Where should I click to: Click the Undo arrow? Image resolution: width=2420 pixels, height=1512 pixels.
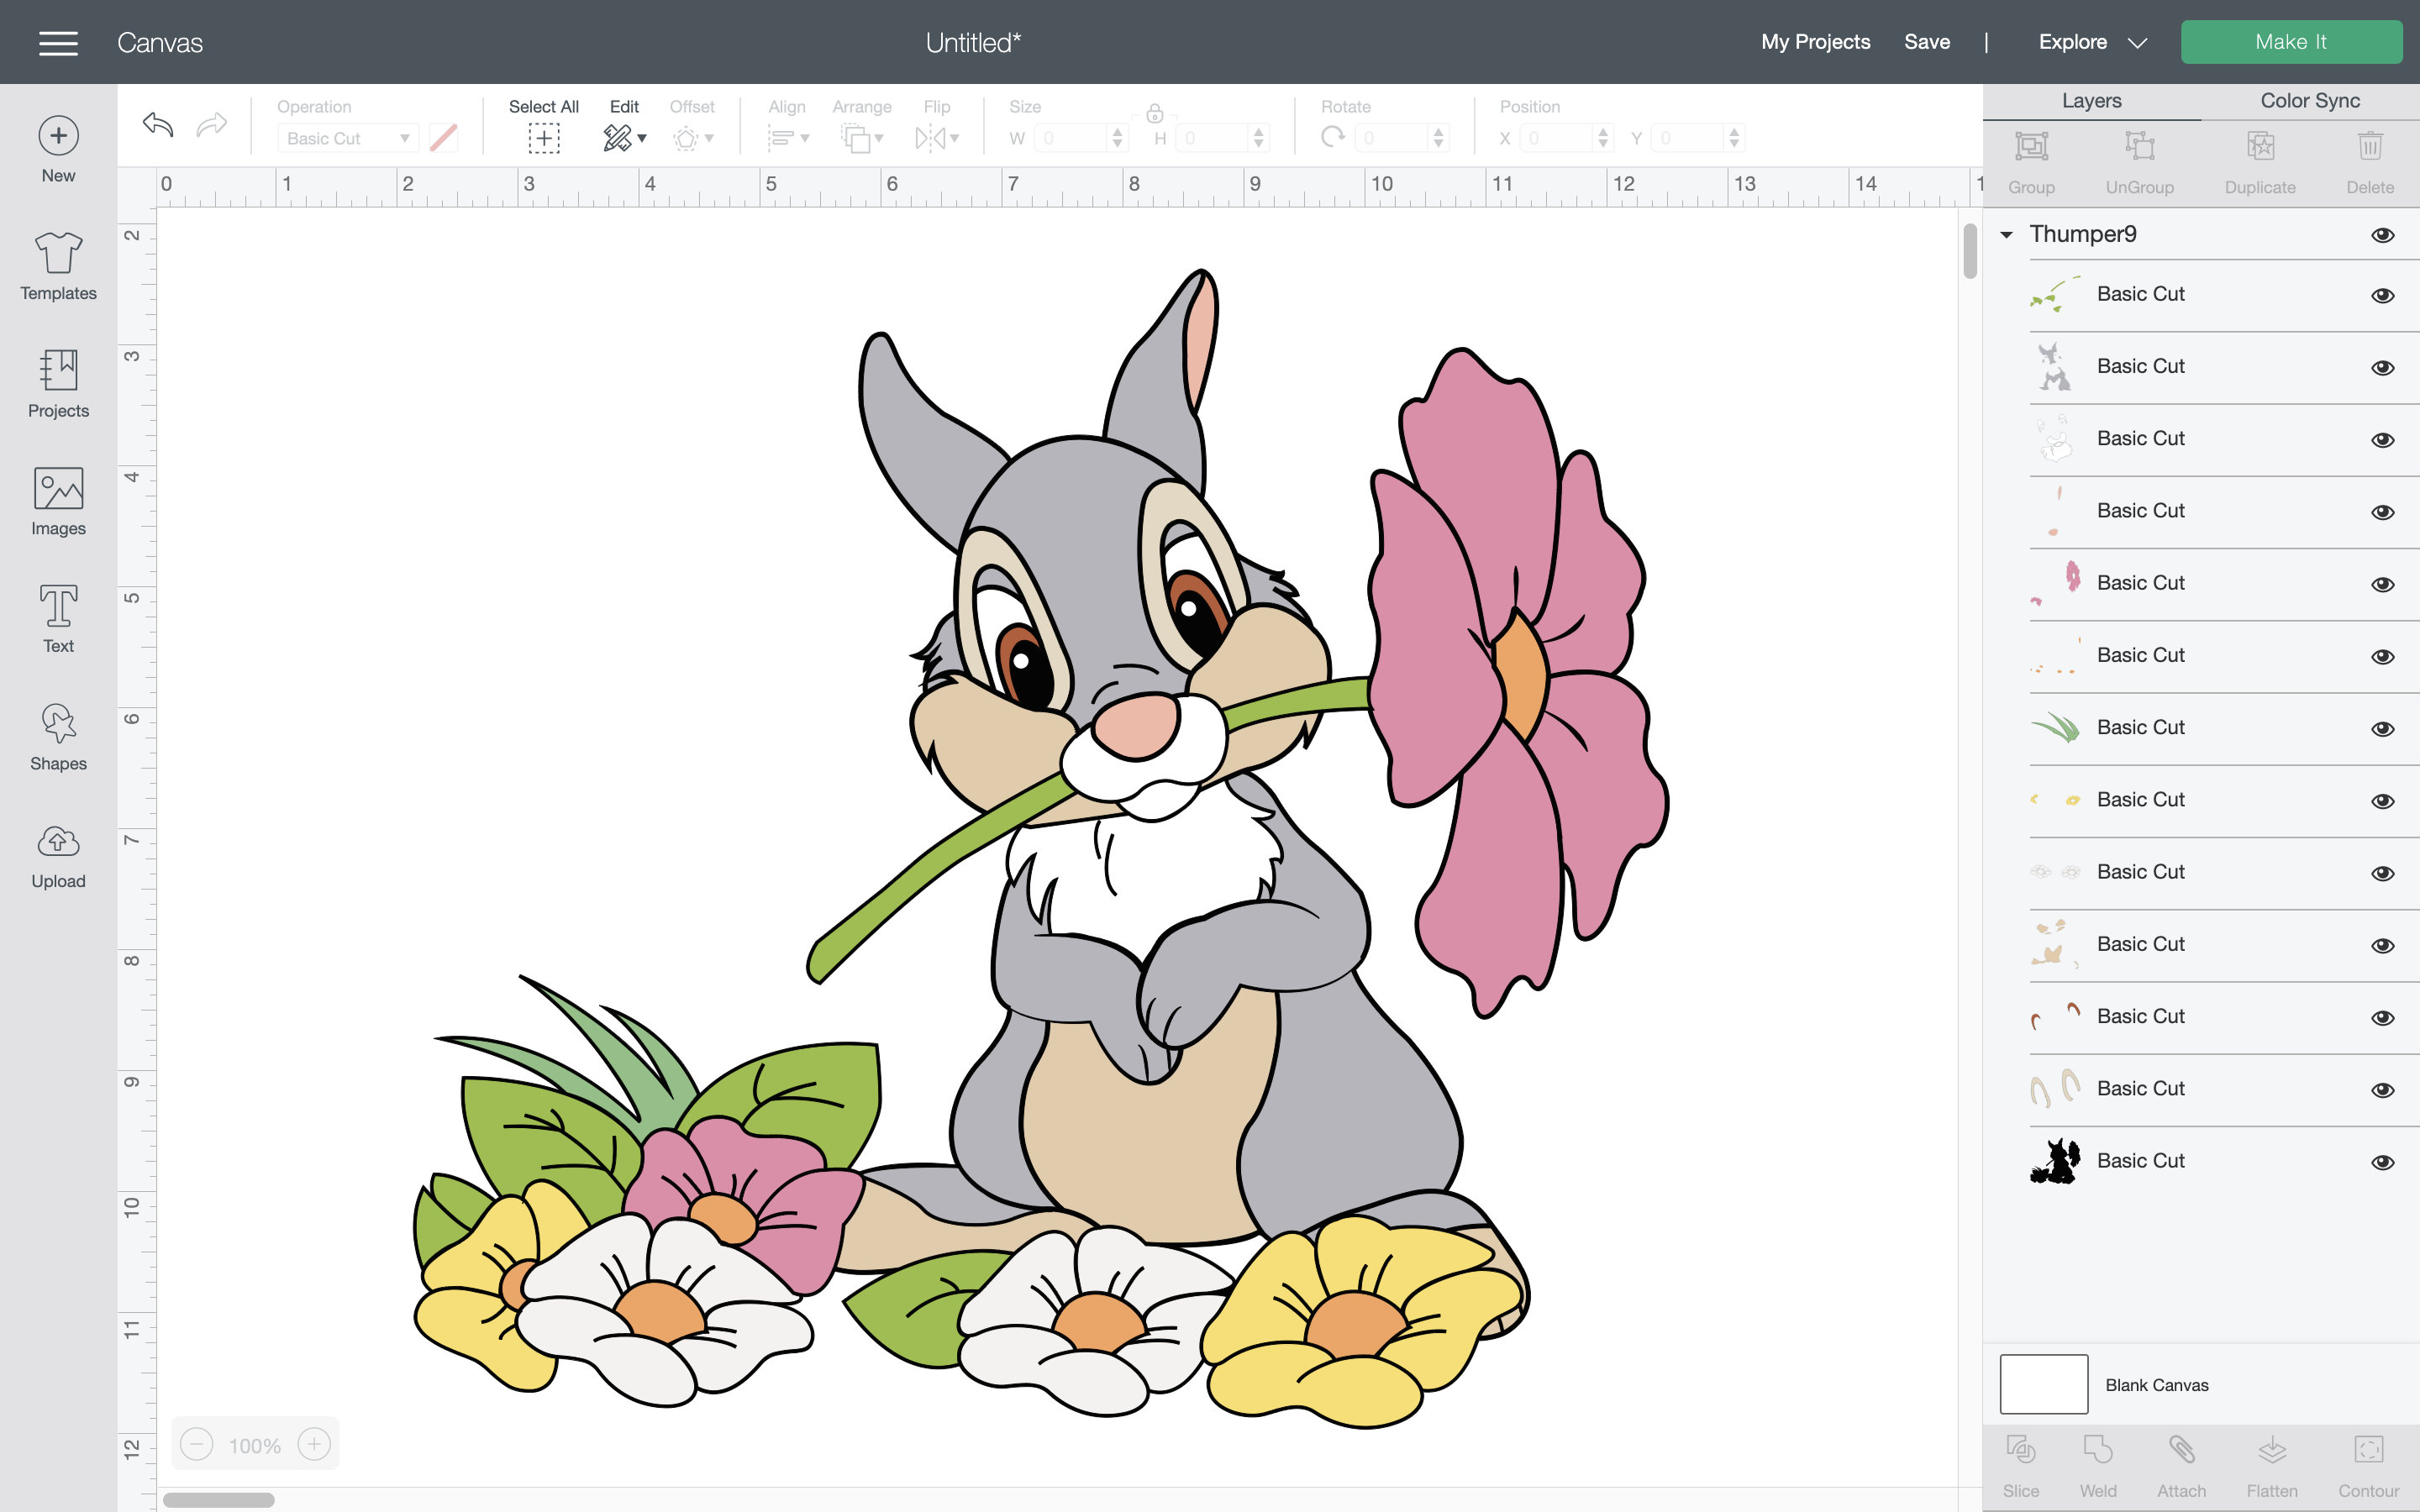pos(157,125)
